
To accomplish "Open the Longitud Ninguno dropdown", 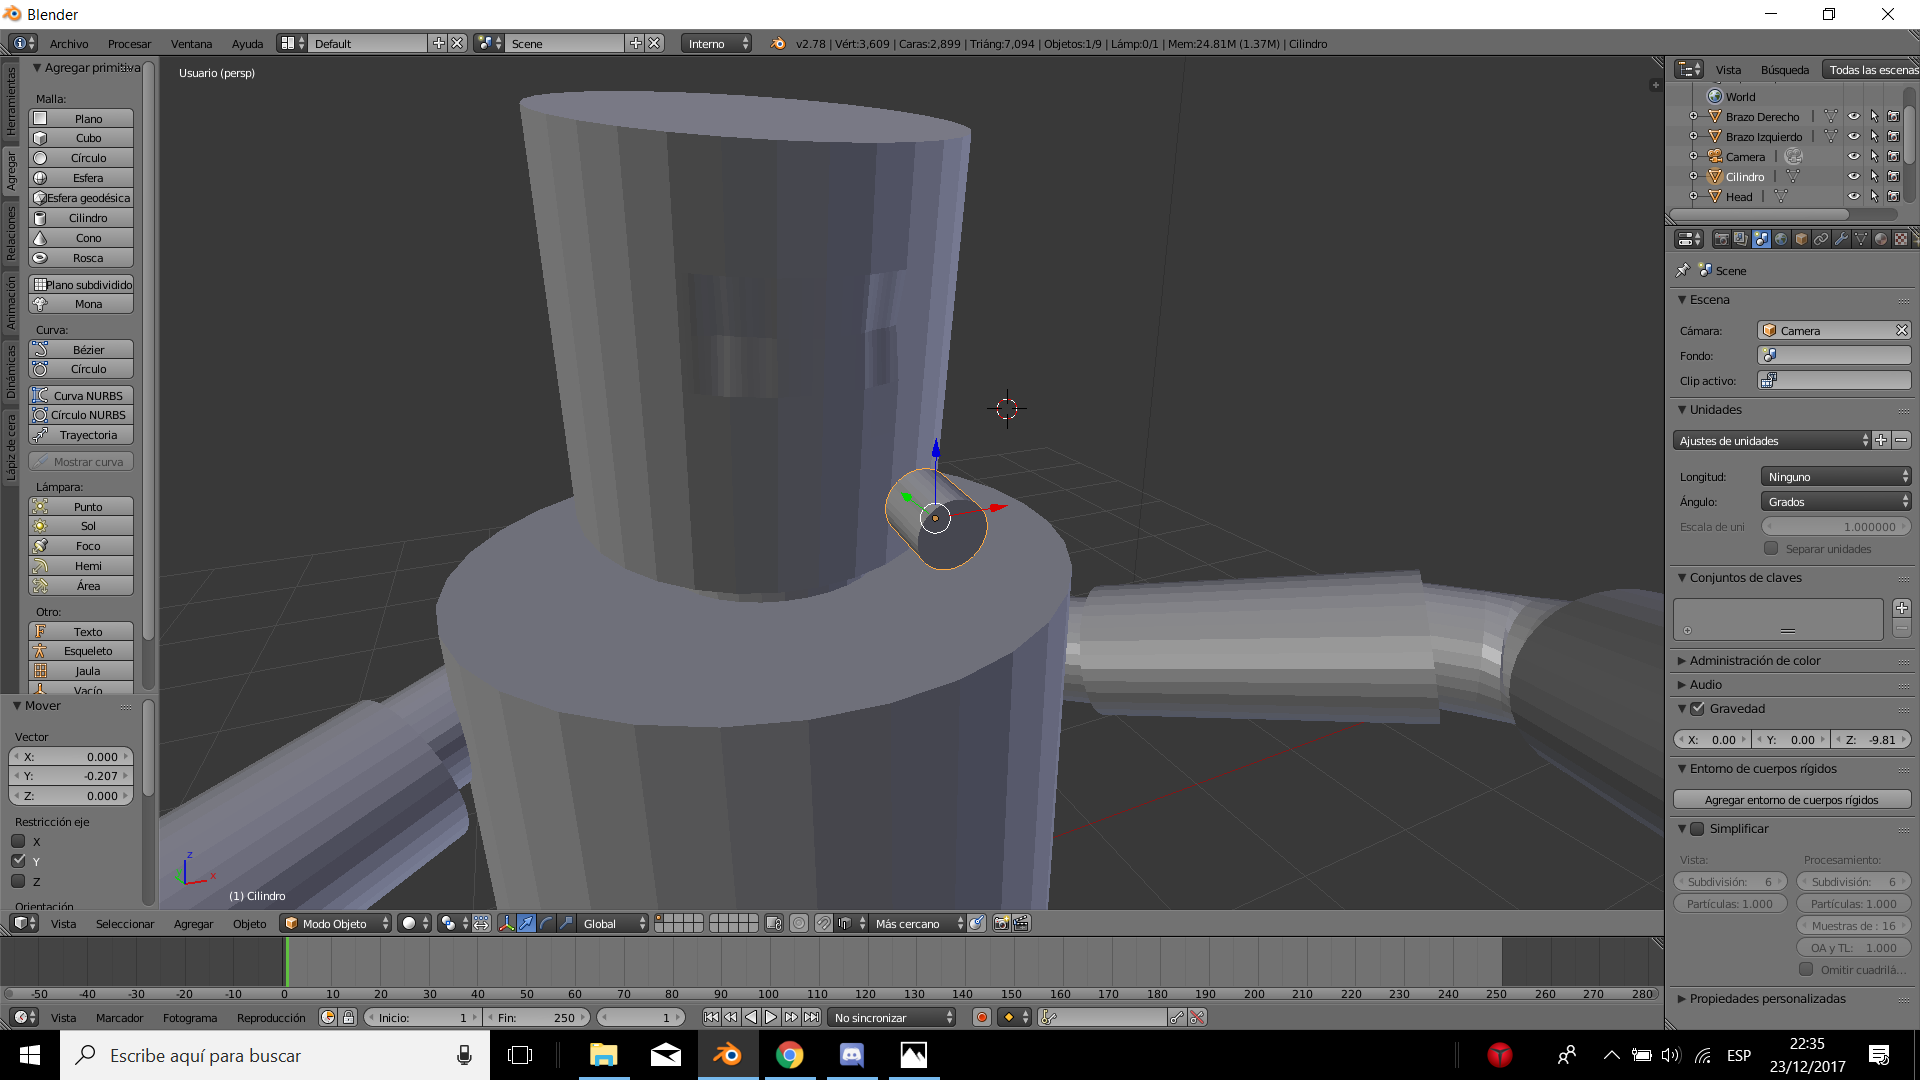I will (1836, 477).
